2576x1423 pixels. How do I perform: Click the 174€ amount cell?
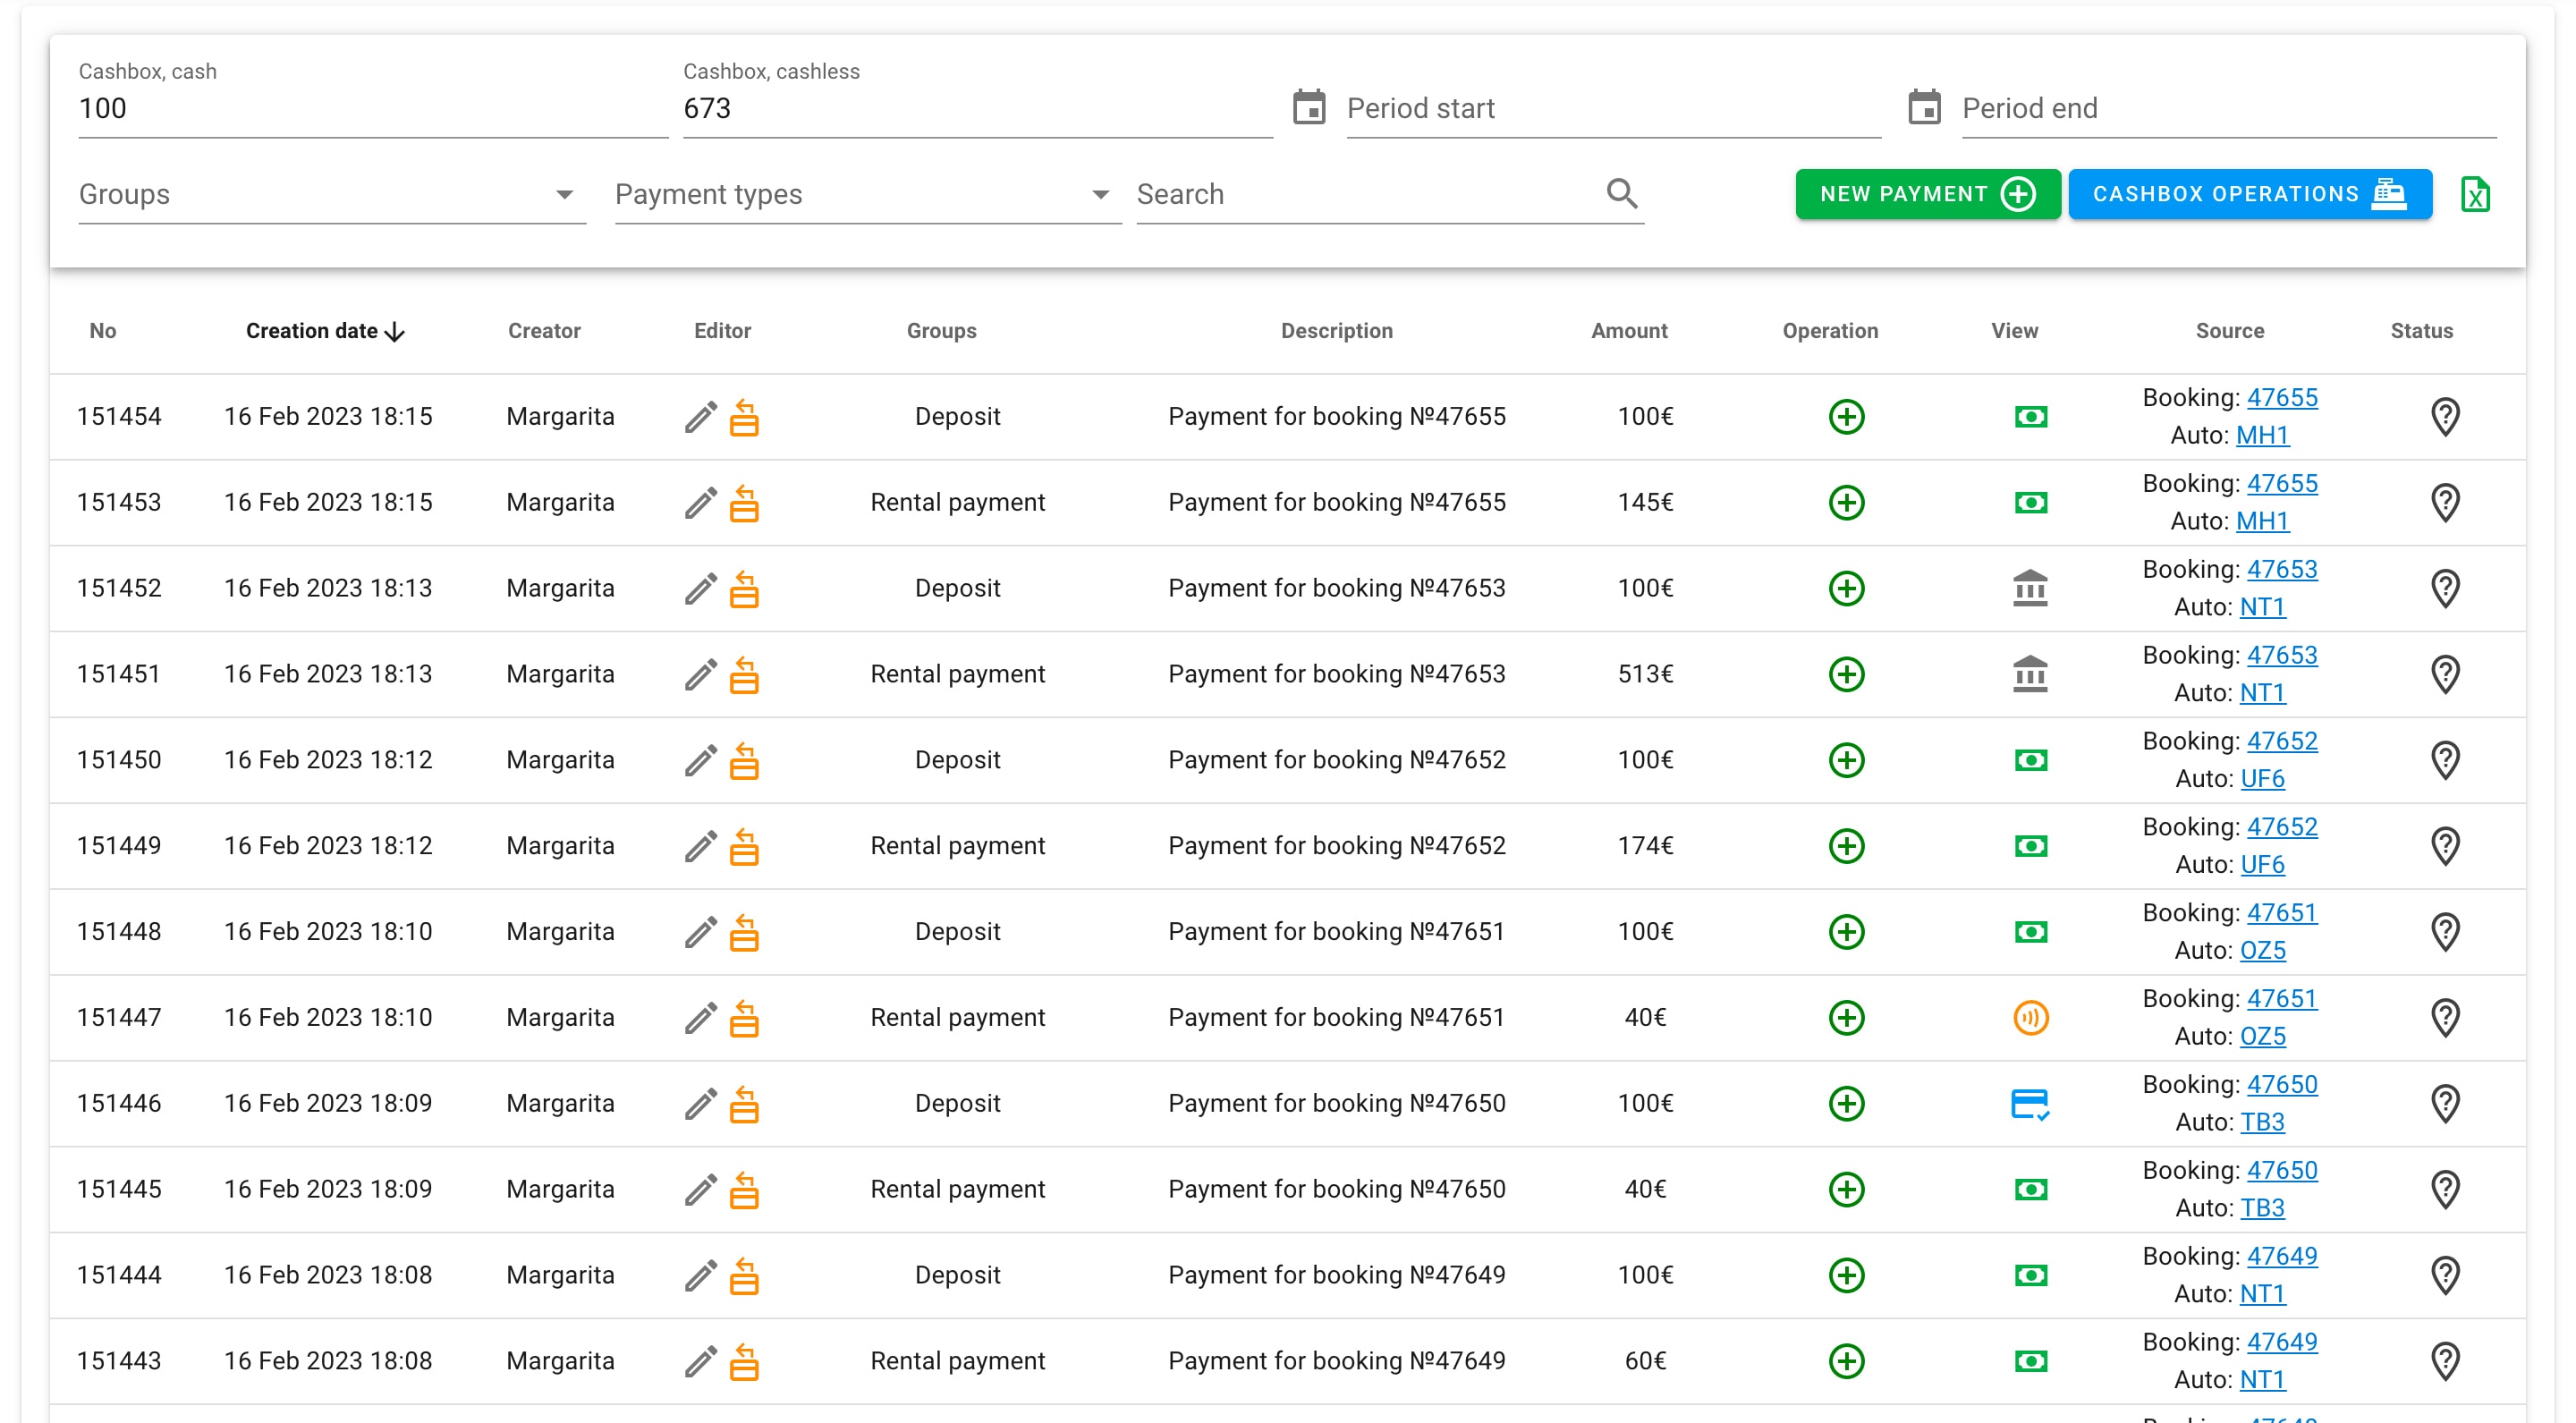coord(1645,847)
